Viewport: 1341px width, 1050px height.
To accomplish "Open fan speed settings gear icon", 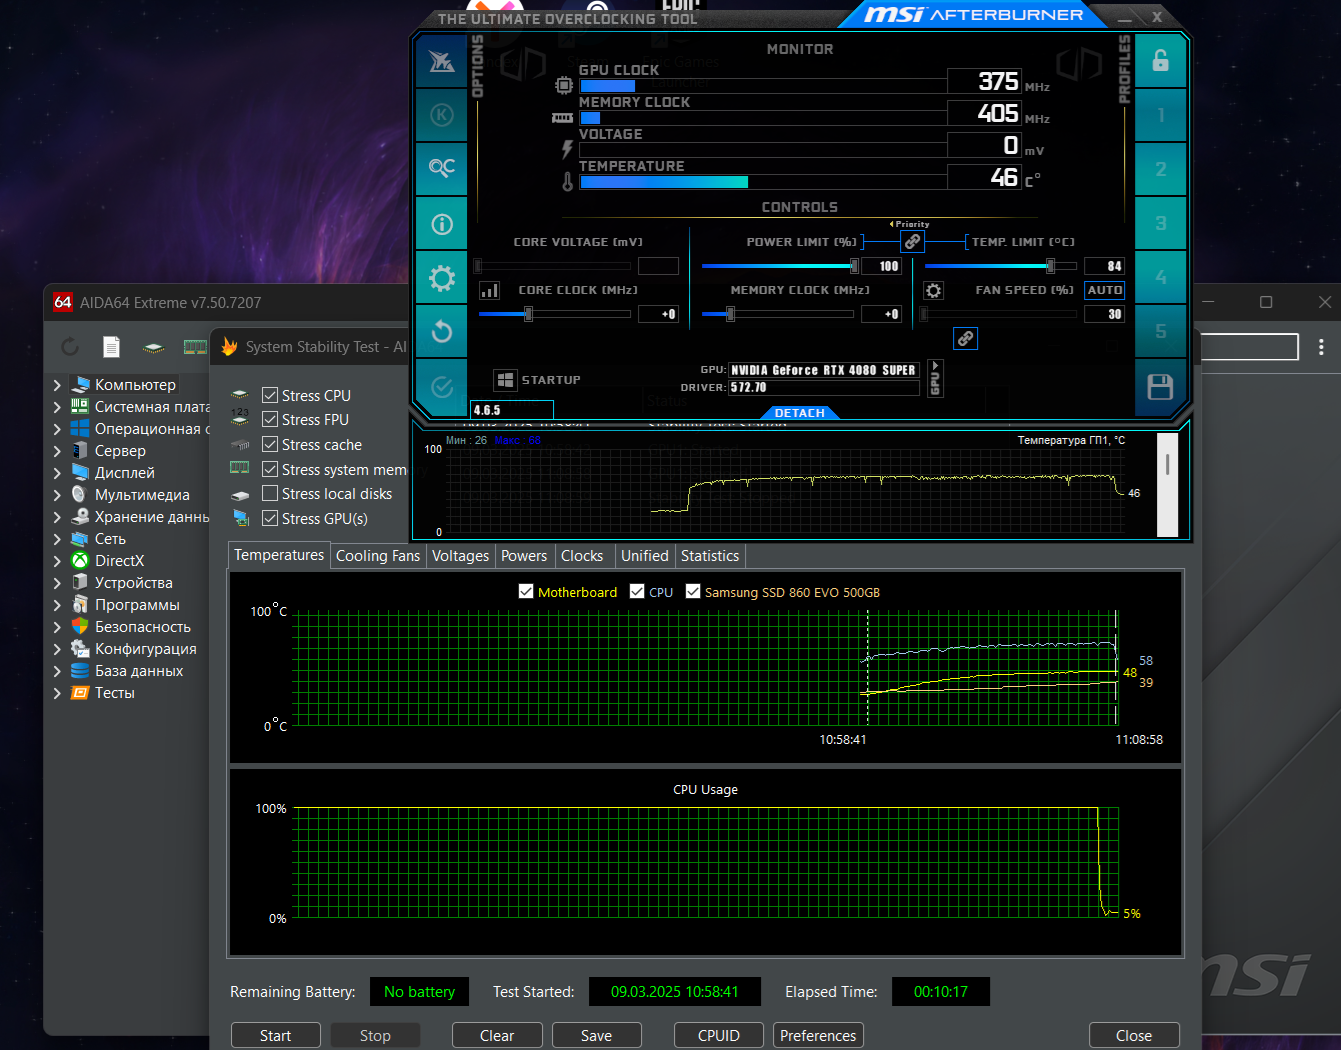I will pos(933,290).
